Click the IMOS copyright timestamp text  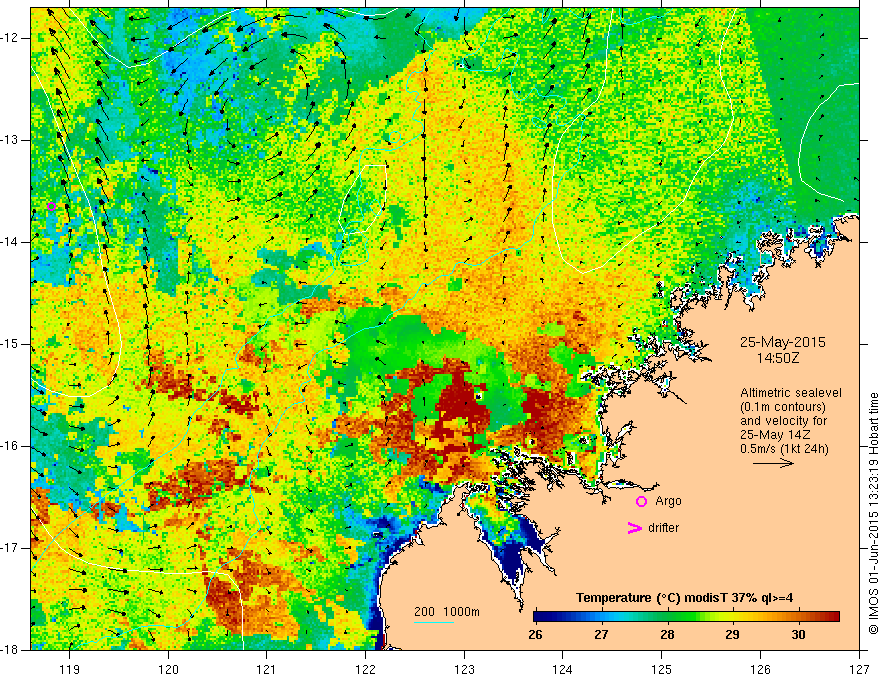(x=873, y=514)
